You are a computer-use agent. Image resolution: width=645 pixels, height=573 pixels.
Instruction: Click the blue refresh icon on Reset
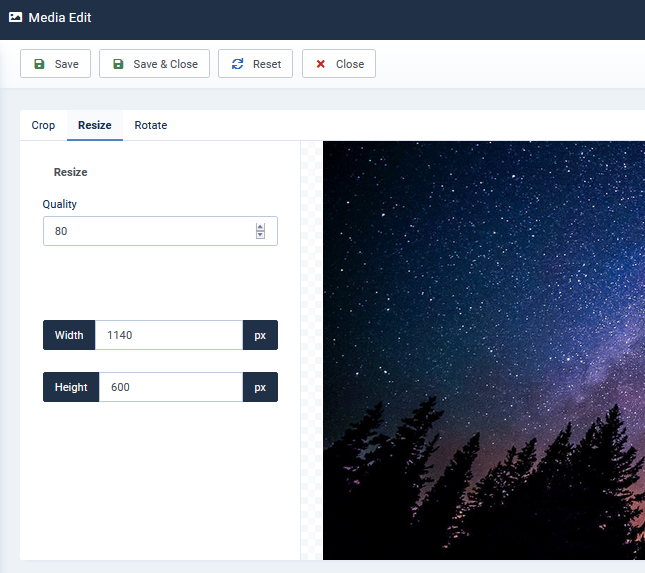point(237,64)
